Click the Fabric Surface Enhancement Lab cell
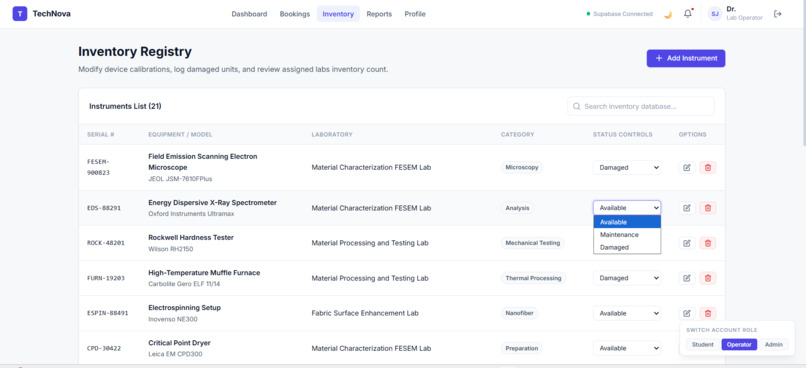 [x=365, y=313]
